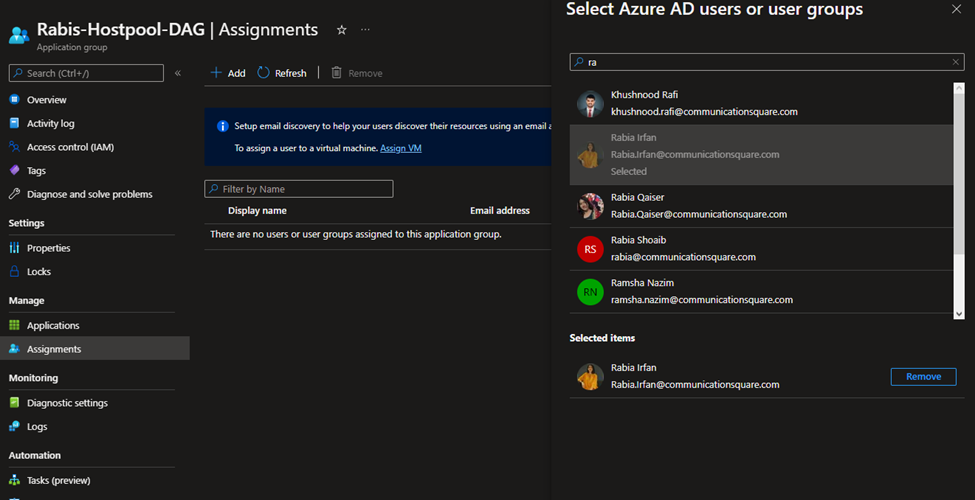Image resolution: width=975 pixels, height=500 pixels.
Task: Select user Rabia Shoaib
Action: coord(761,249)
